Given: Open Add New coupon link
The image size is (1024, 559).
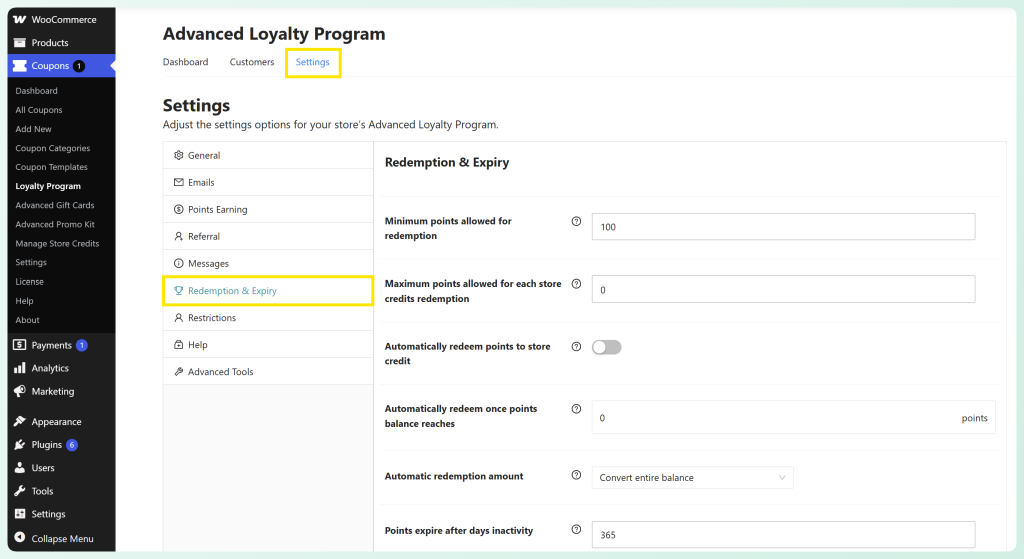Looking at the screenshot, I should 33,129.
